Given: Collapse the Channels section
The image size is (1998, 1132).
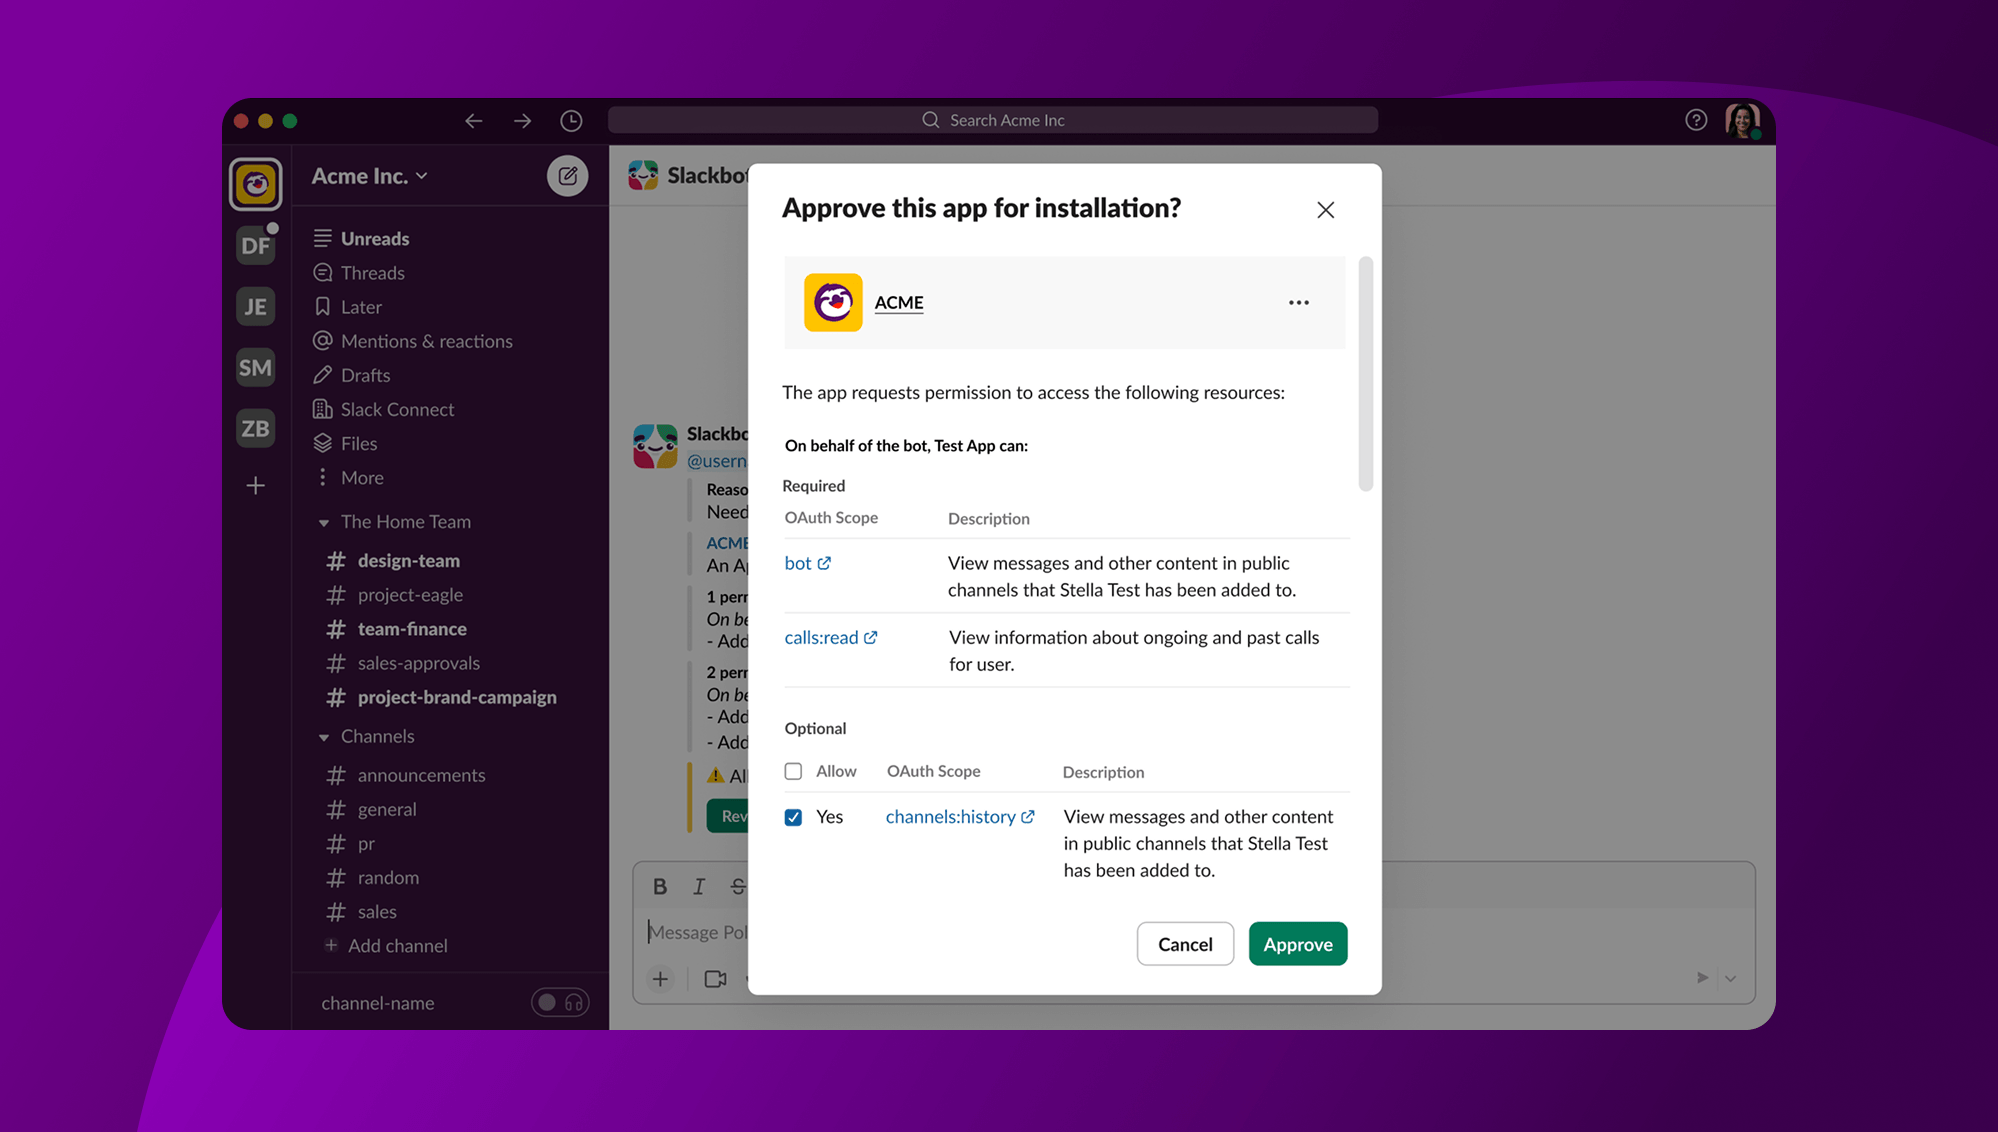Looking at the screenshot, I should [x=323, y=736].
